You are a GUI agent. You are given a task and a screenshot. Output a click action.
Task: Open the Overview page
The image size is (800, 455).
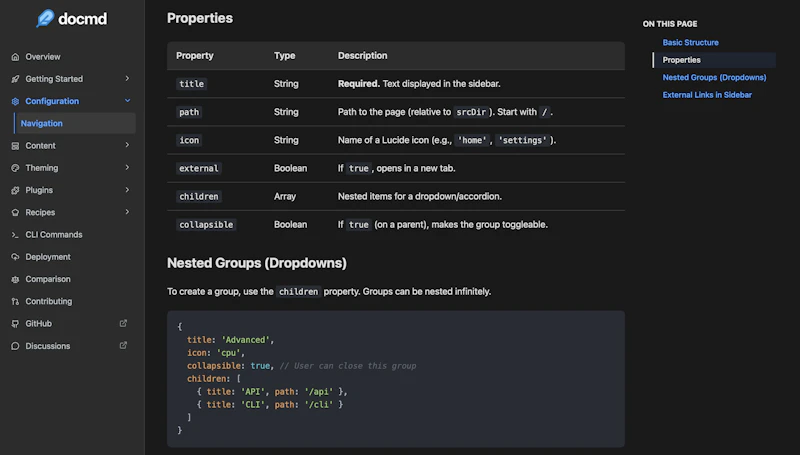click(43, 57)
